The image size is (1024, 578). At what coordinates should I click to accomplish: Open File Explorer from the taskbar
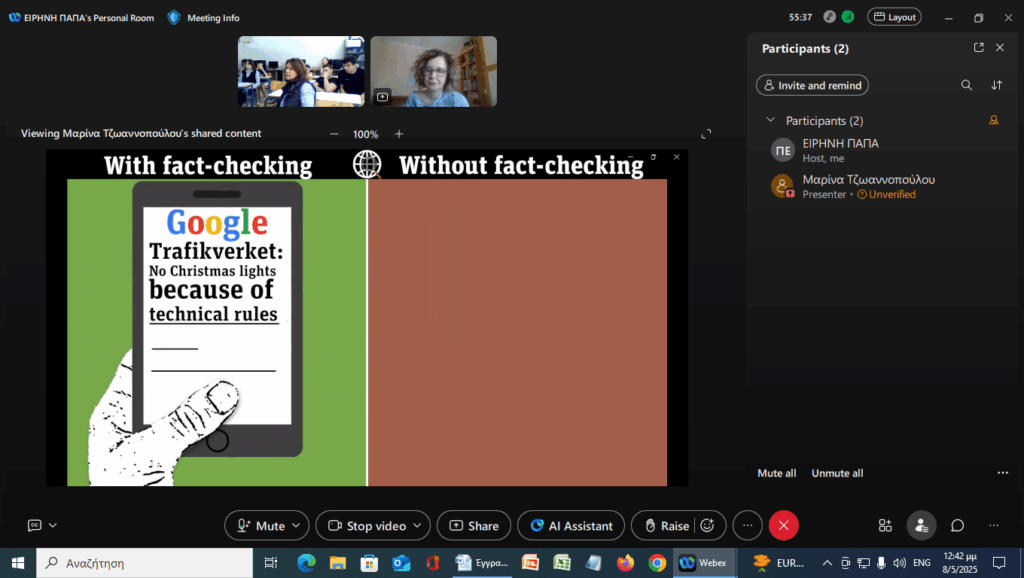click(x=338, y=563)
